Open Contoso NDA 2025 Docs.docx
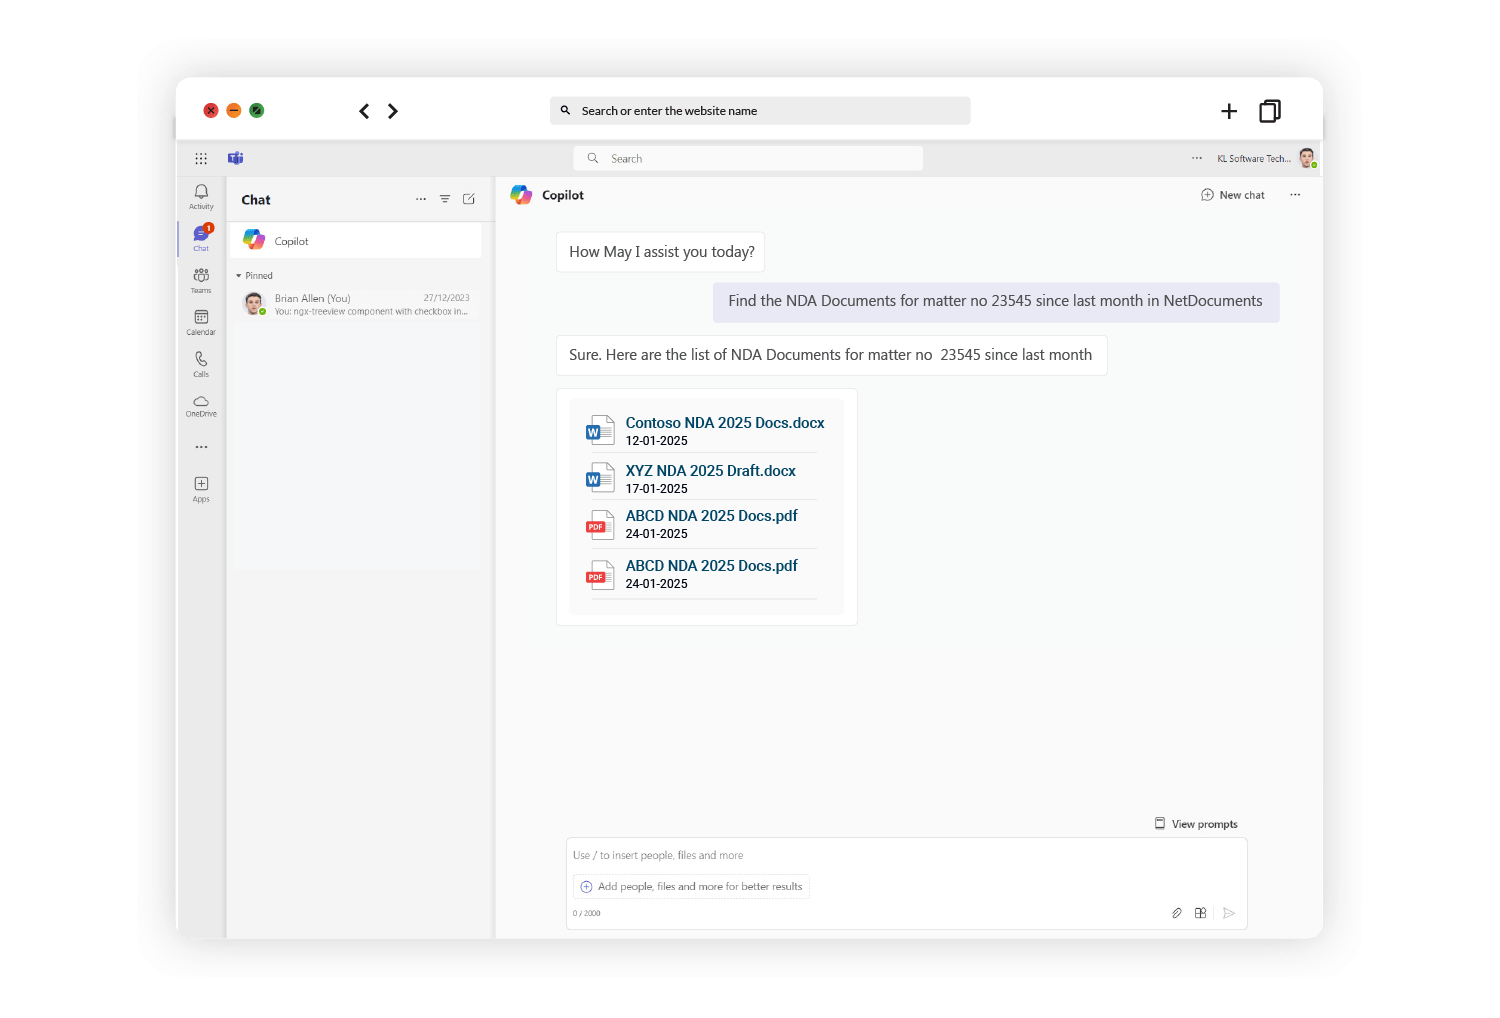 coord(725,423)
